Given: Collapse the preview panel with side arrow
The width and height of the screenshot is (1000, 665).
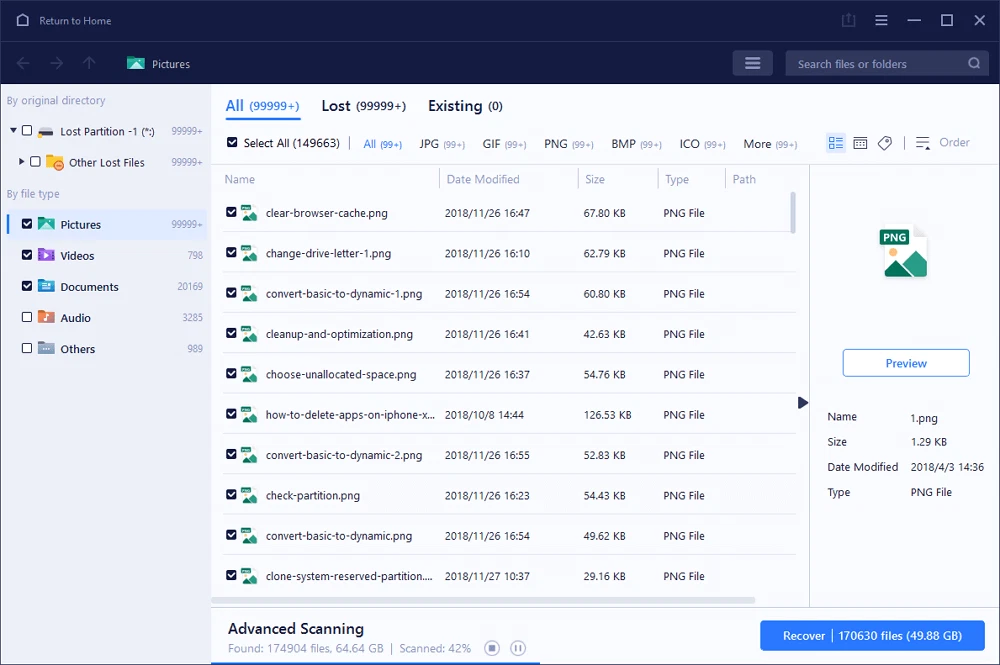Looking at the screenshot, I should pyautogui.click(x=803, y=402).
